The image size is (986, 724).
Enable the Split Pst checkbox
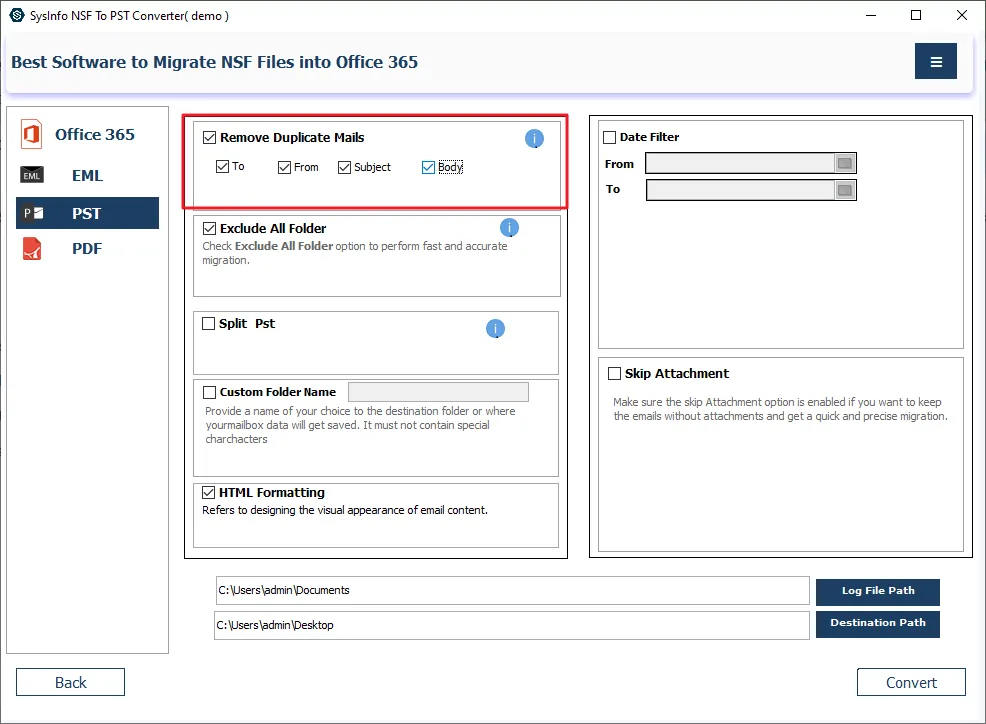tap(209, 324)
